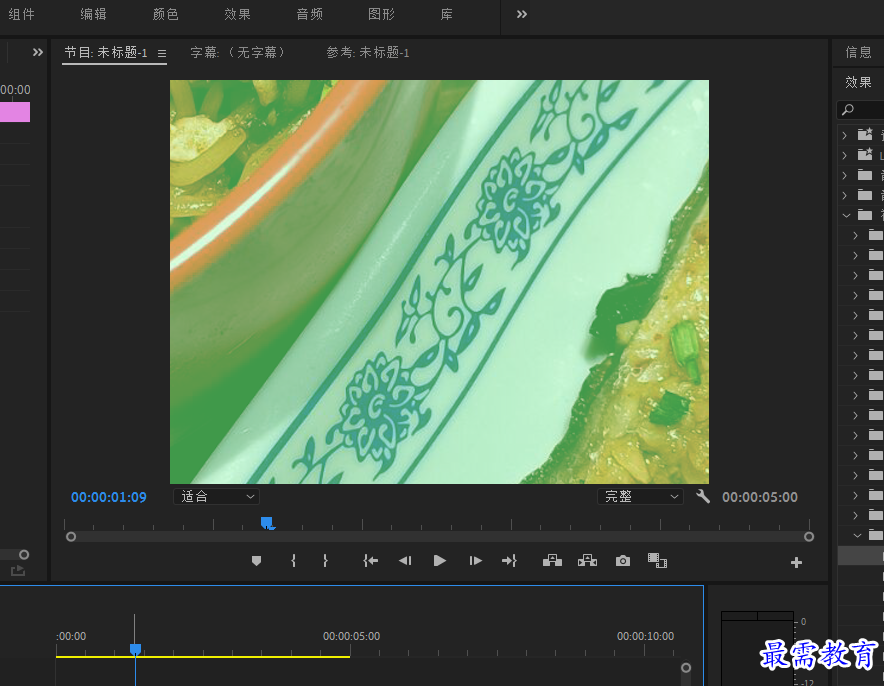Expand the fourth folder in effects list

pos(845,196)
